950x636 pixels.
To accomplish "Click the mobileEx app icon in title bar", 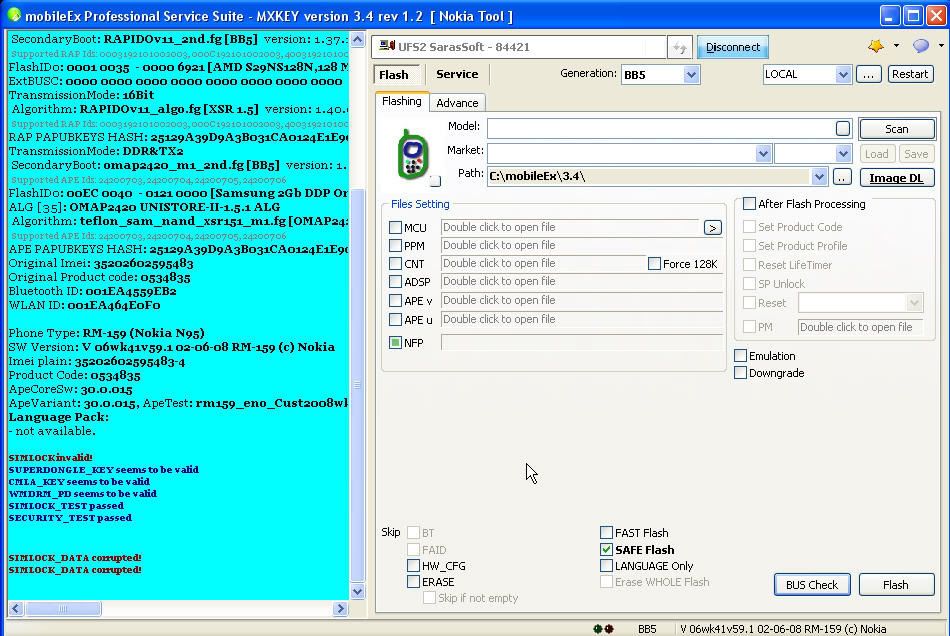I will pyautogui.click(x=13, y=15).
